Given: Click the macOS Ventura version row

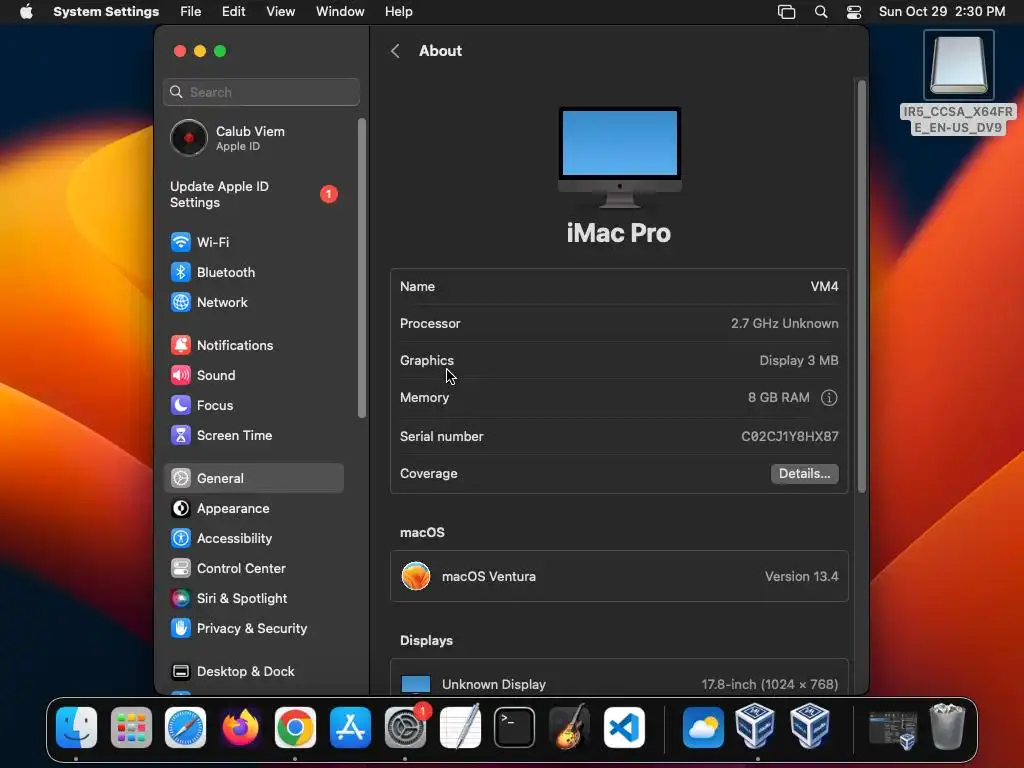Looking at the screenshot, I should click(x=619, y=577).
